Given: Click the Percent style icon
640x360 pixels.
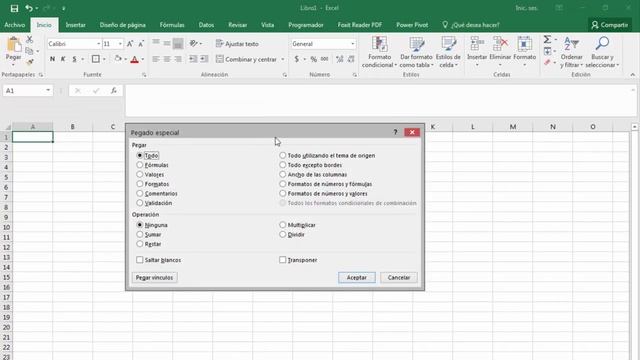Looking at the screenshot, I should click(313, 59).
